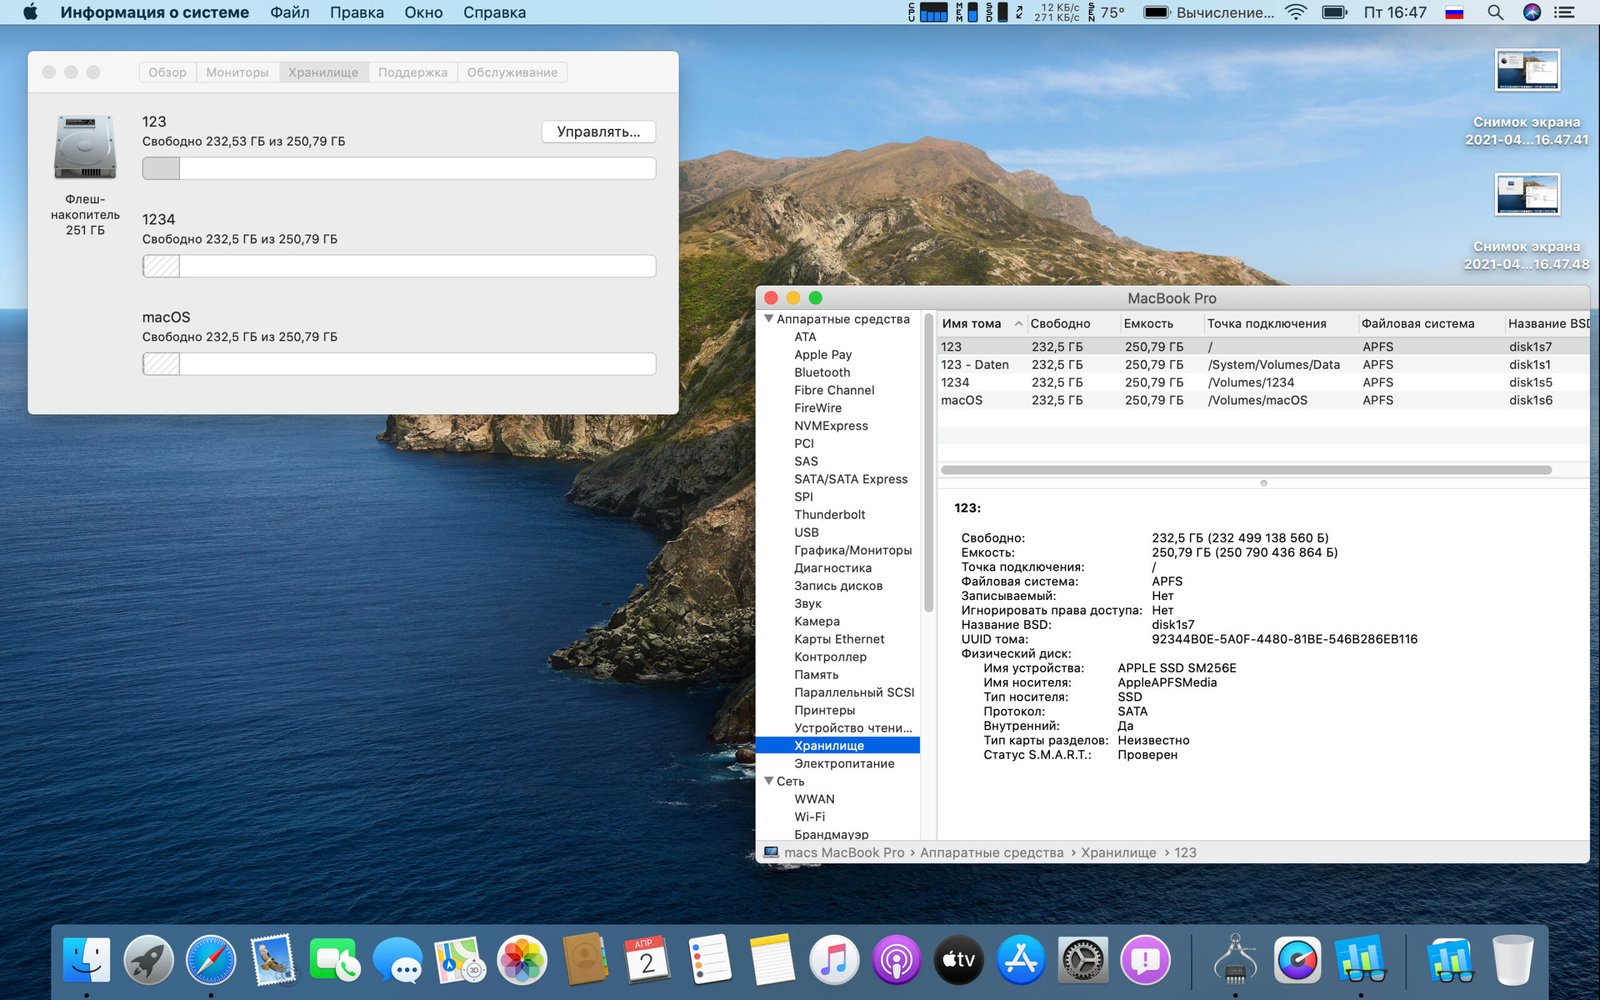Click Аппаратные средства in the path bar

click(x=991, y=853)
